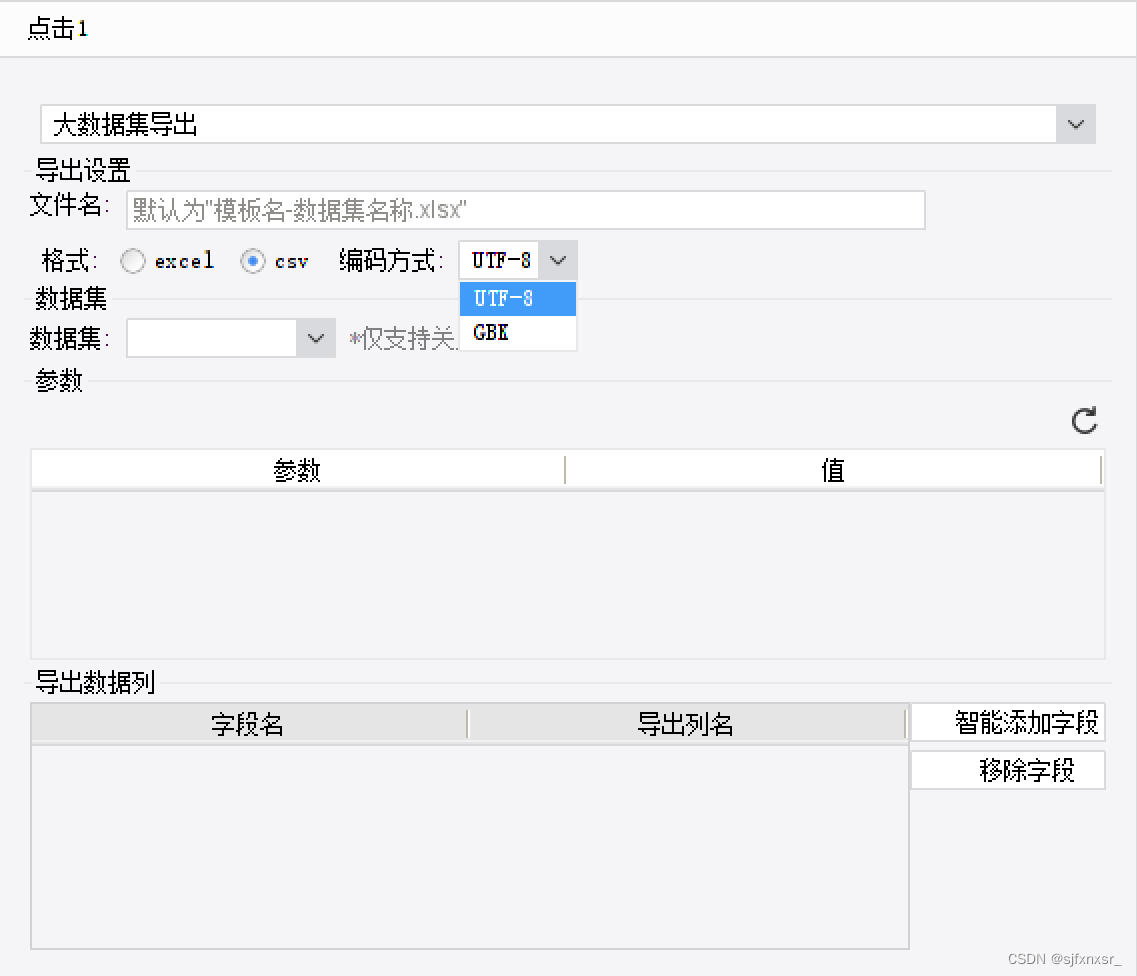Select the excel format radio button
Image resolution: width=1137 pixels, height=976 pixels.
[133, 261]
